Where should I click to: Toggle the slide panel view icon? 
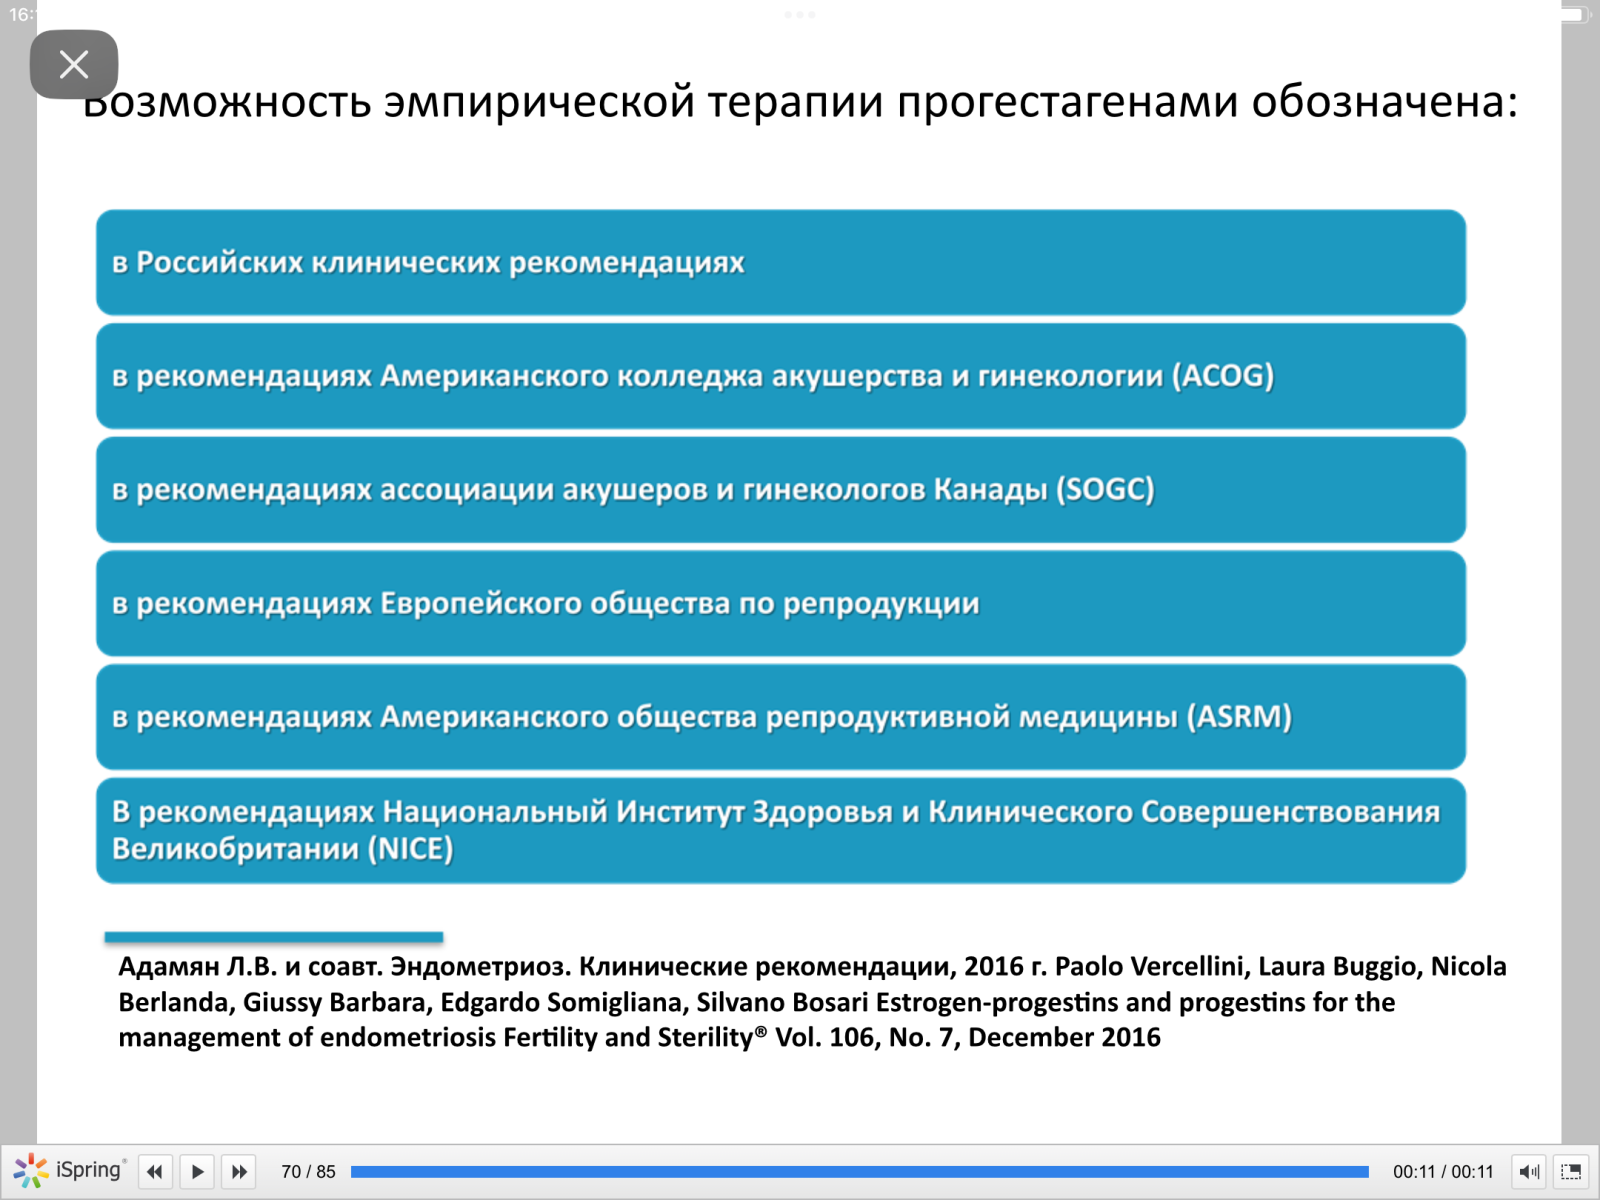1571,1172
